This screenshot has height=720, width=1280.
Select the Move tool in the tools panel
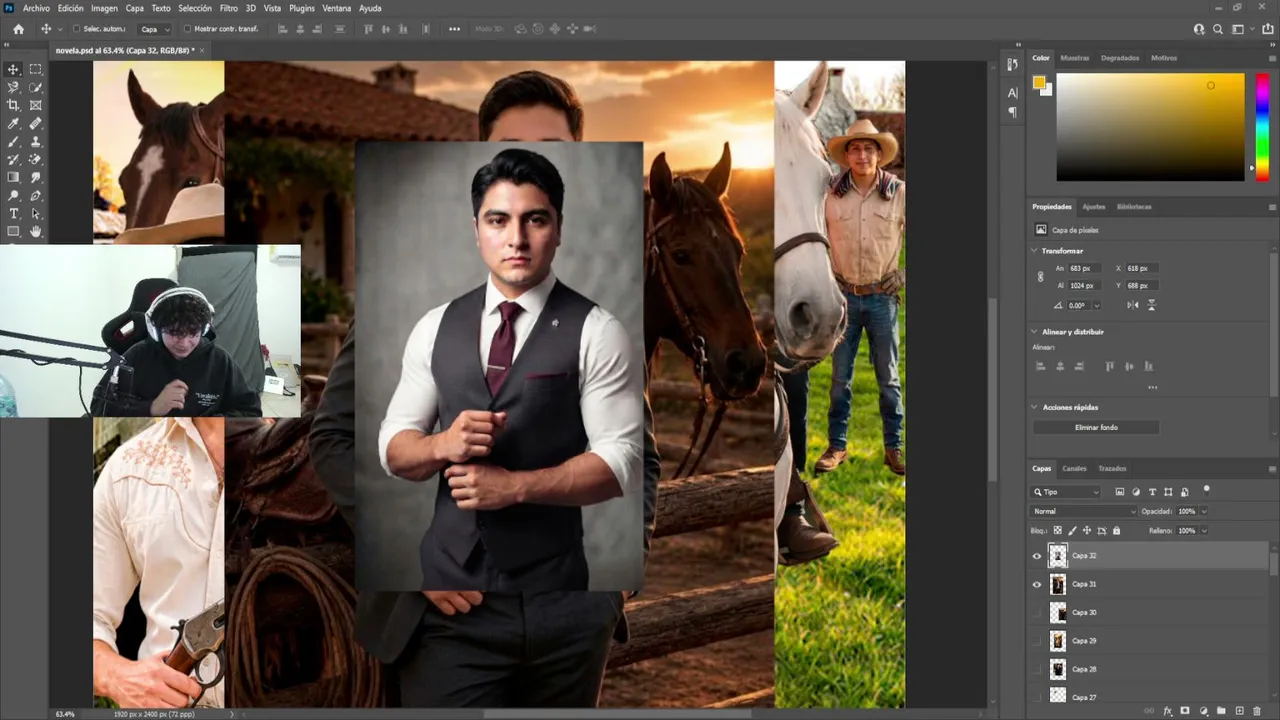14,69
